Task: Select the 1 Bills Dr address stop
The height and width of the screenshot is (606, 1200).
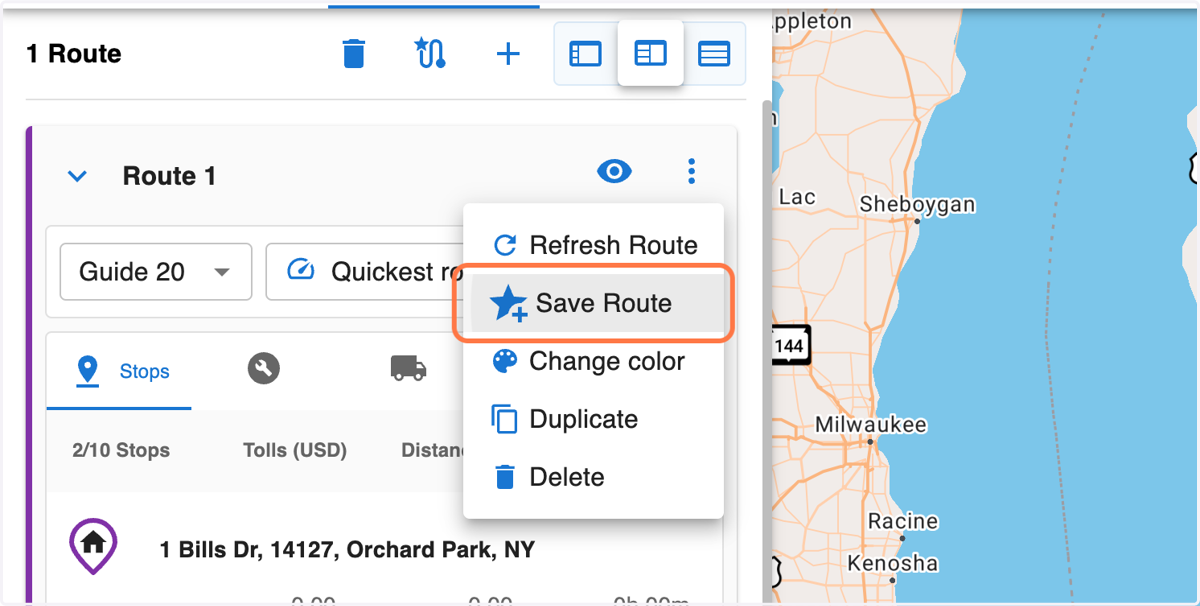Action: tap(347, 549)
